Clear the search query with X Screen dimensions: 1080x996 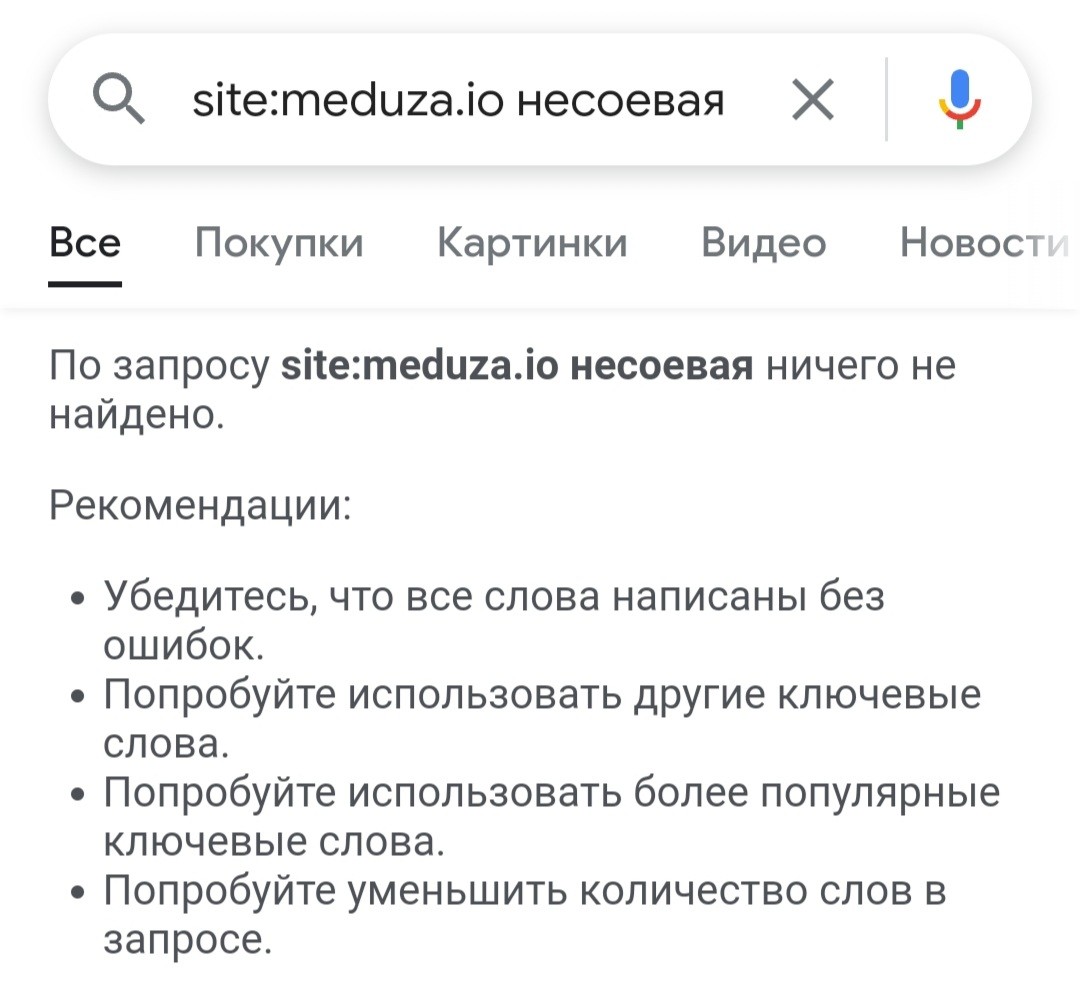pos(812,99)
